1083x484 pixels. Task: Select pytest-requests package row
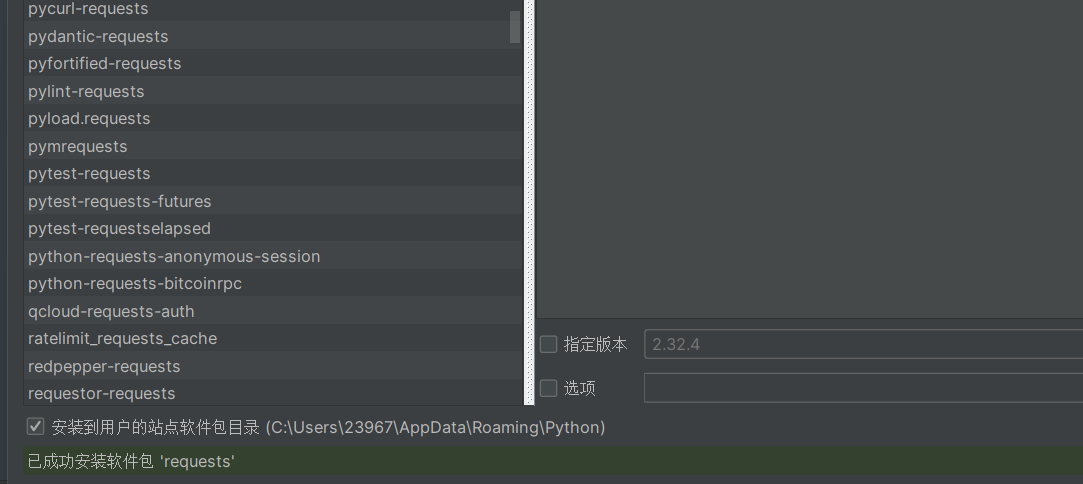pos(273,173)
